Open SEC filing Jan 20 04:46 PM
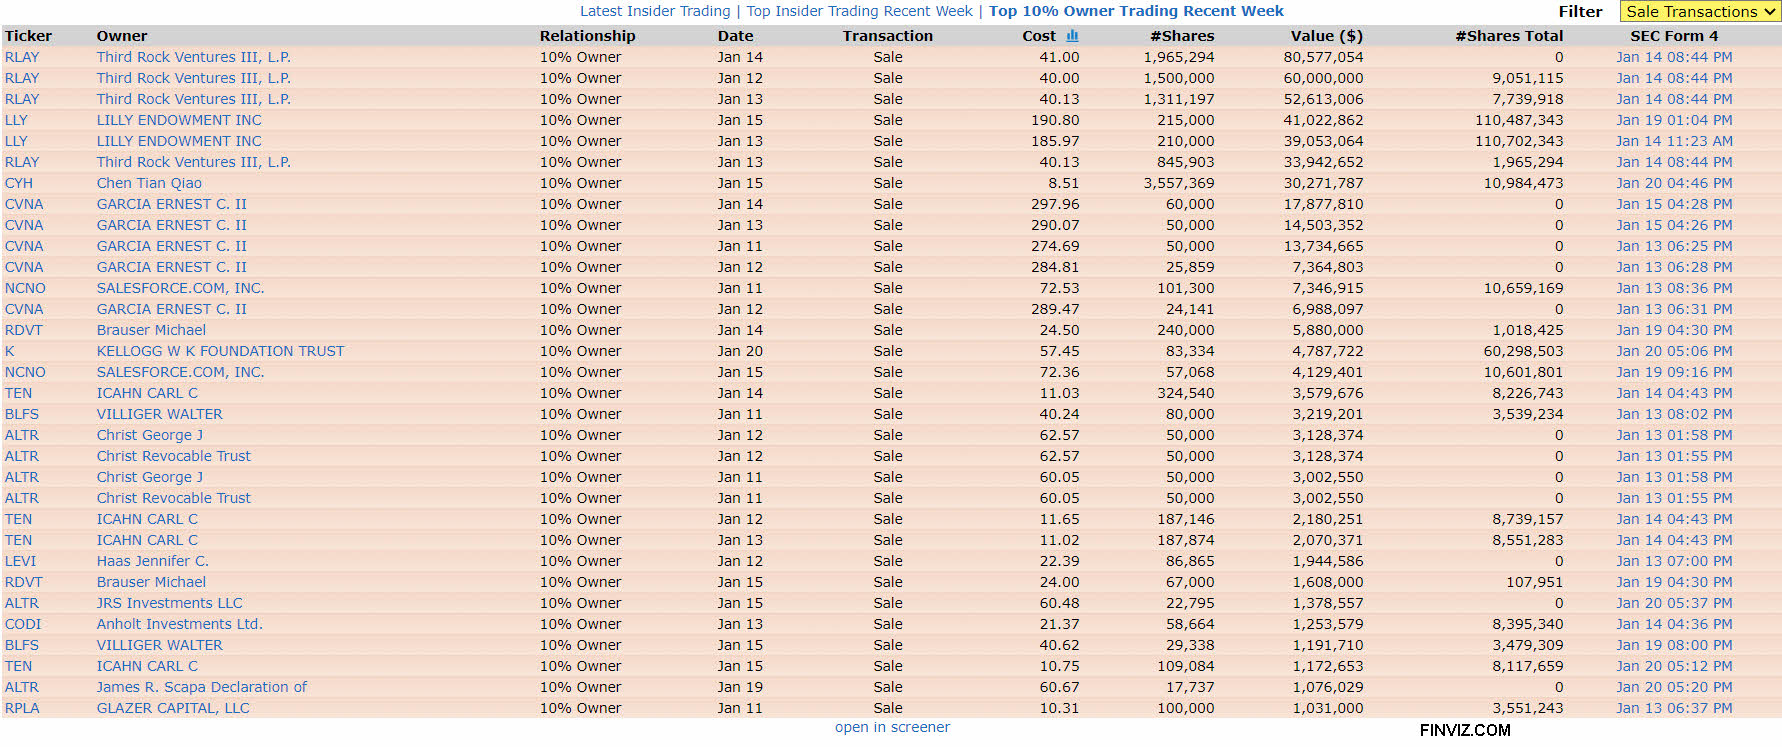The width and height of the screenshot is (1782, 747). (x=1674, y=183)
